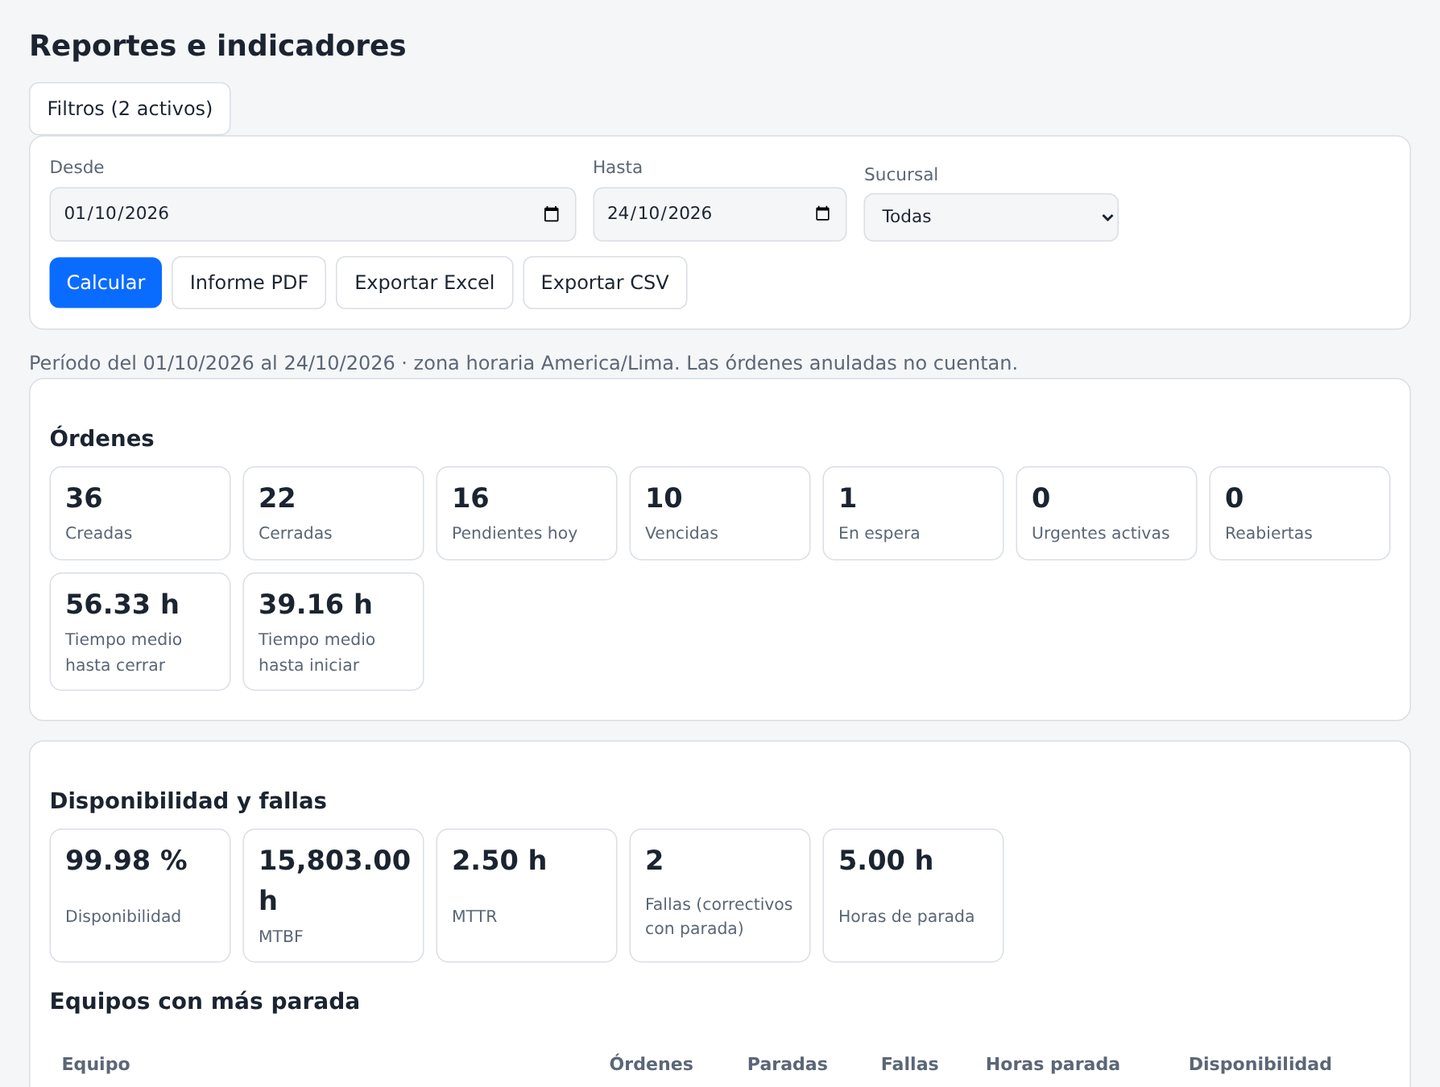Select the 16 Pendientes hoy card
Image resolution: width=1440 pixels, height=1087 pixels.
pos(527,513)
